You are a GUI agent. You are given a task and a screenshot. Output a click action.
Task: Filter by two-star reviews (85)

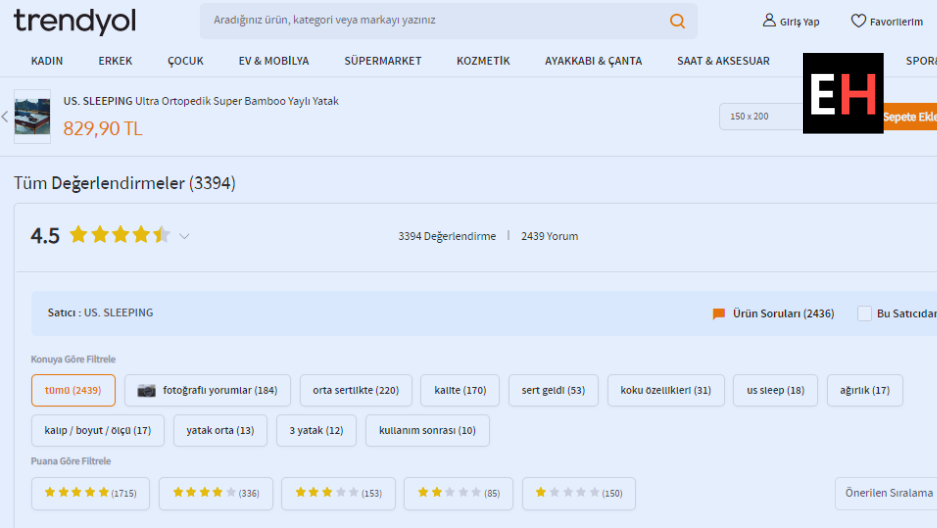(x=458, y=493)
